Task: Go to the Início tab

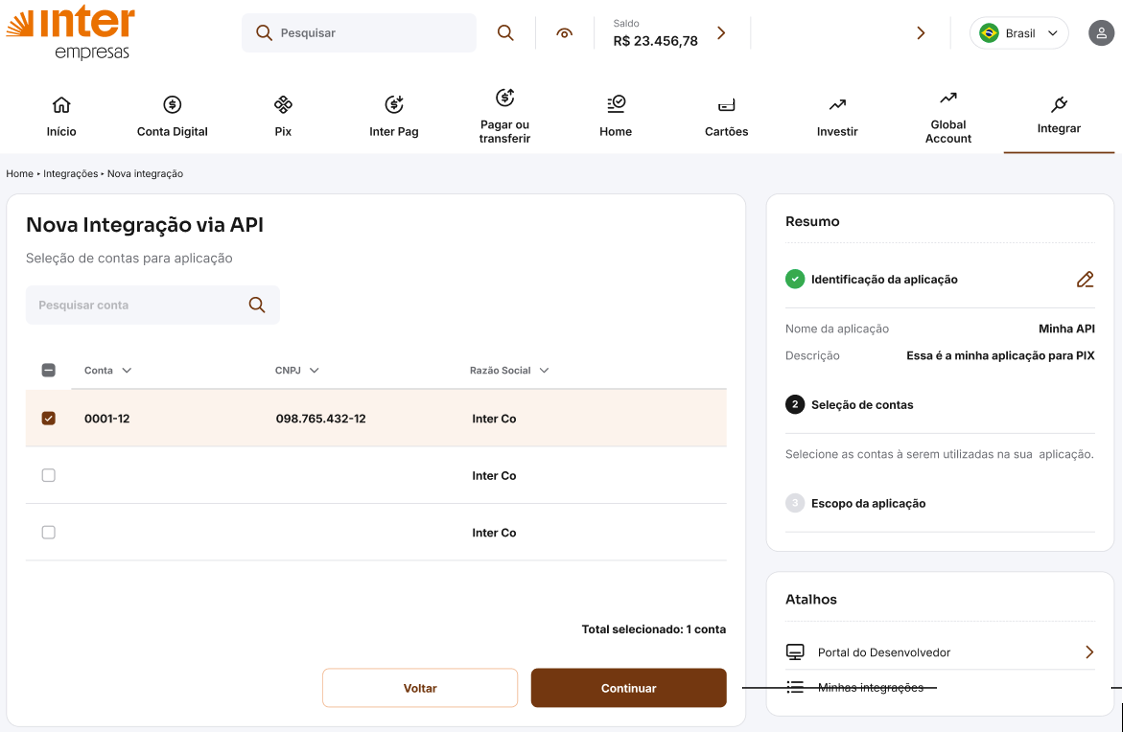Action: click(61, 117)
